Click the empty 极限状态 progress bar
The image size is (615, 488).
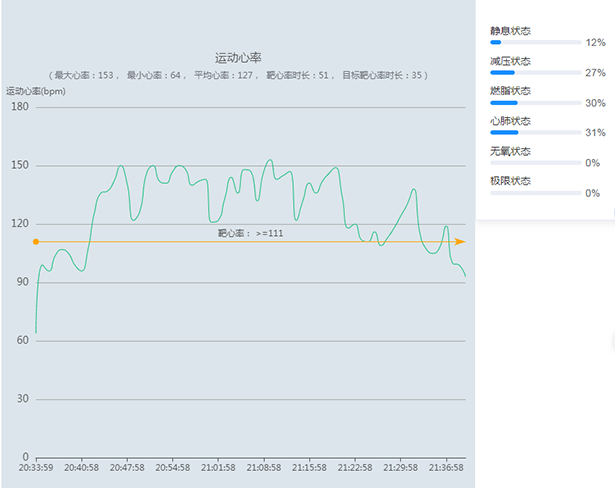(535, 193)
